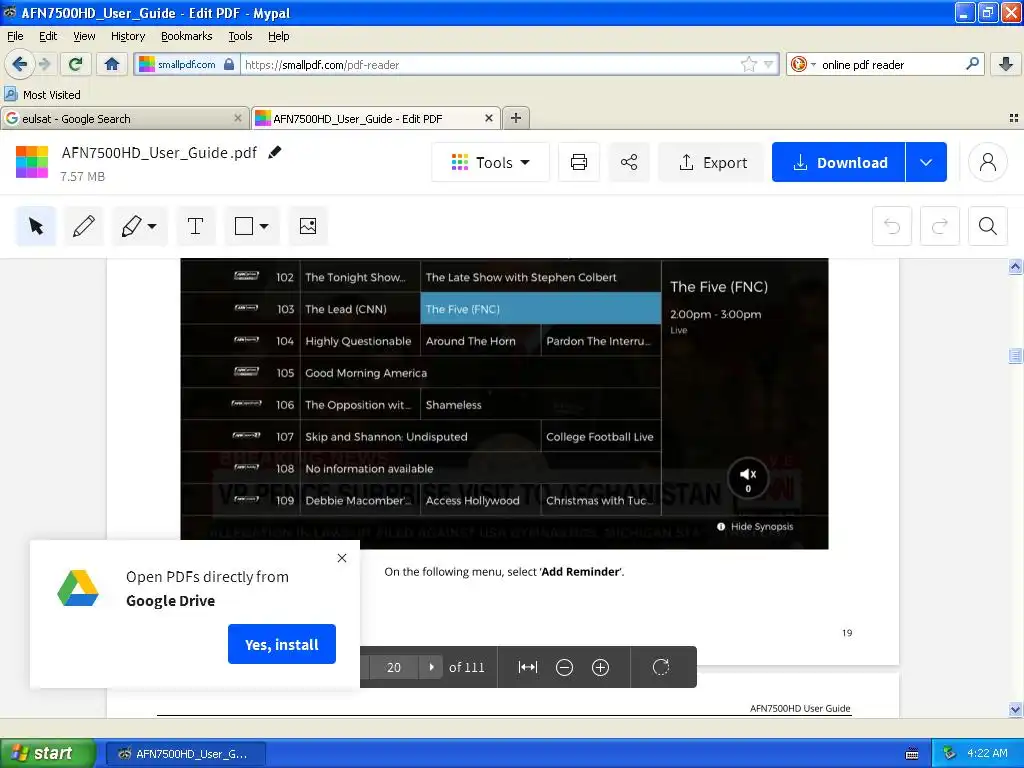Open highlighter tool options arrow

click(152, 227)
